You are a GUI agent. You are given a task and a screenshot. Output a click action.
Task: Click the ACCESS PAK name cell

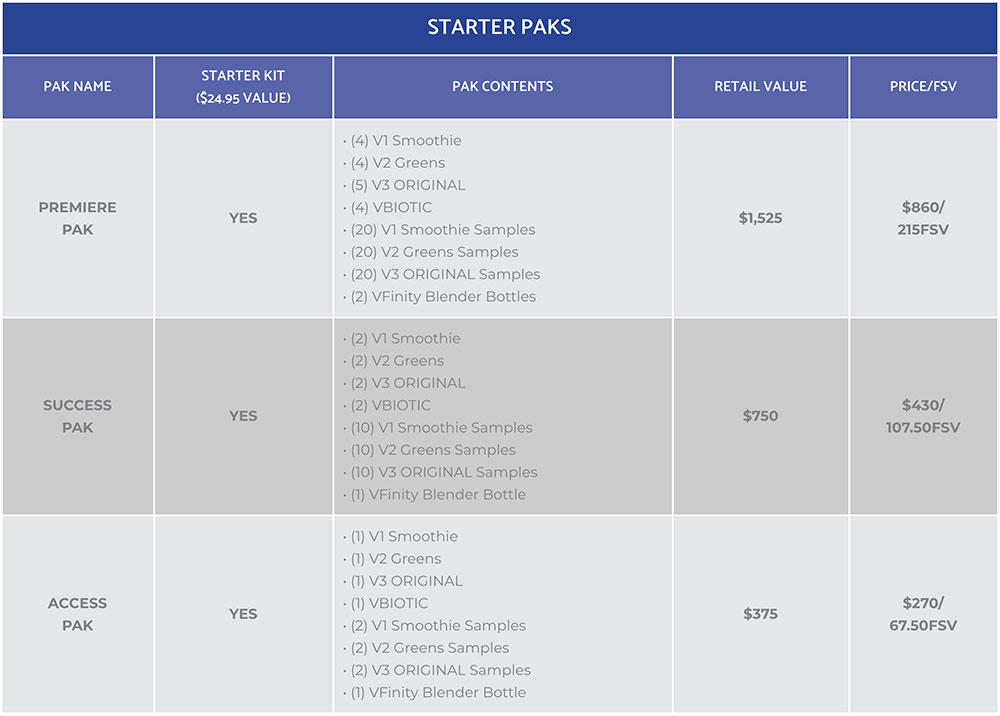[x=78, y=614]
